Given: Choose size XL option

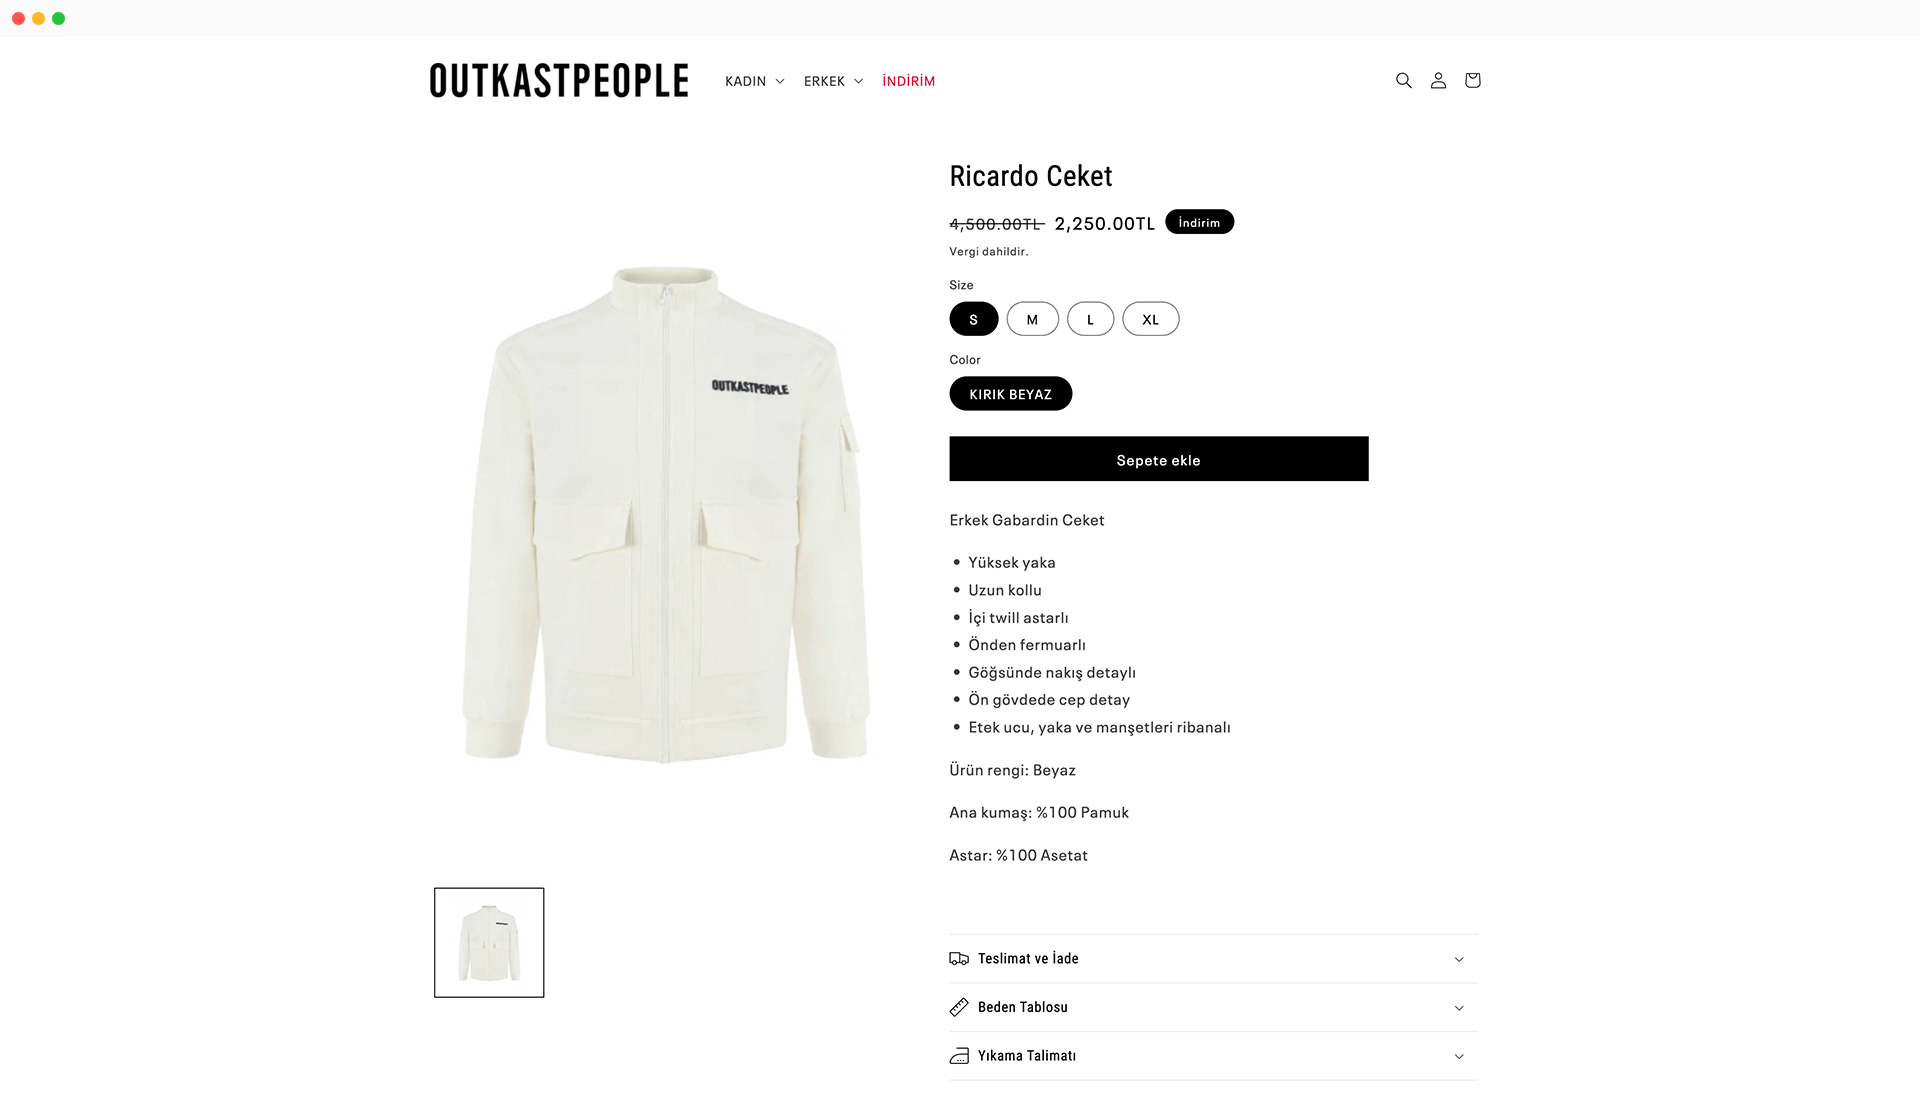Looking at the screenshot, I should pos(1150,319).
